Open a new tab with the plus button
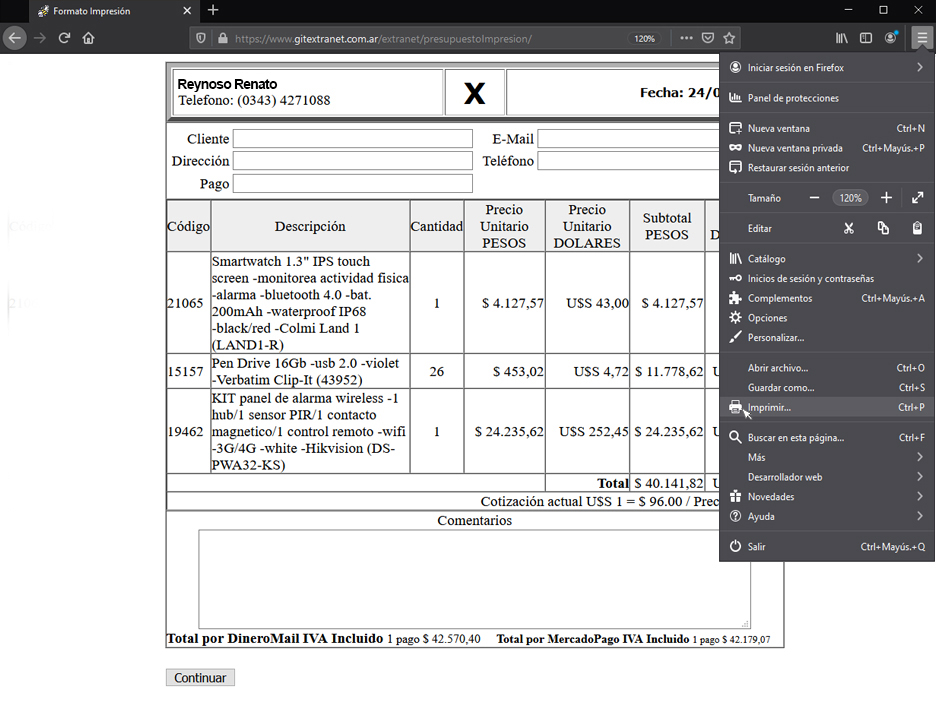This screenshot has height=704, width=936. (214, 12)
